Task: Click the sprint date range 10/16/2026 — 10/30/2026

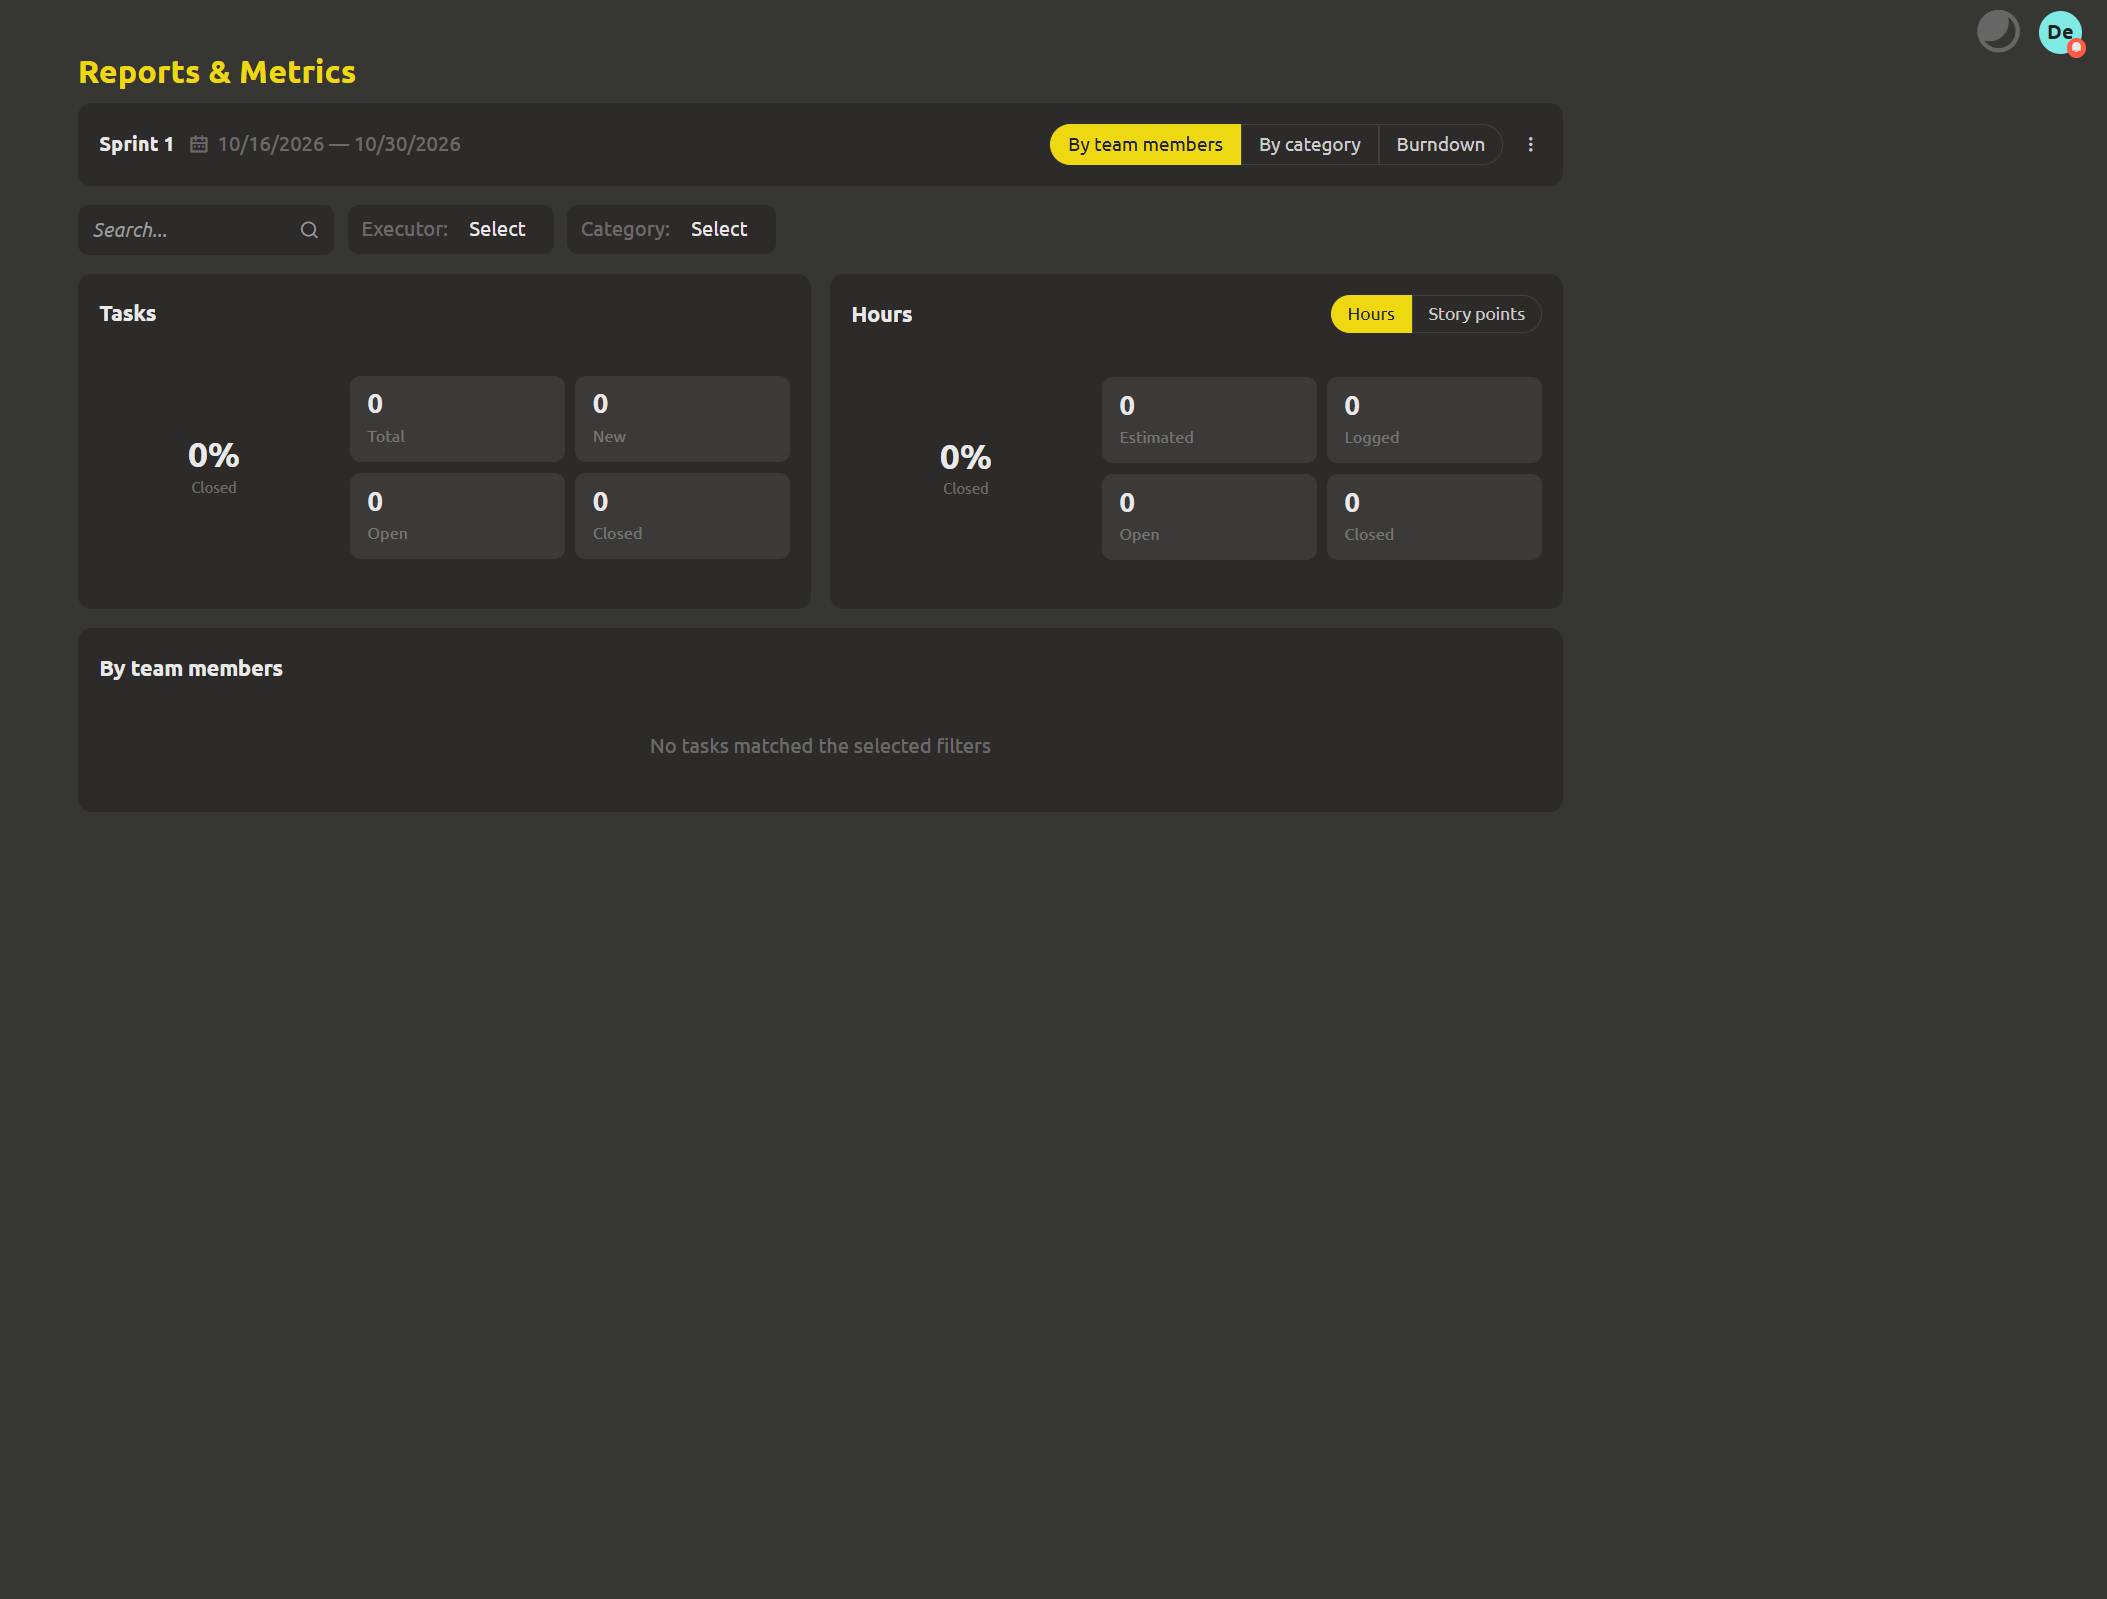Action: (x=339, y=144)
